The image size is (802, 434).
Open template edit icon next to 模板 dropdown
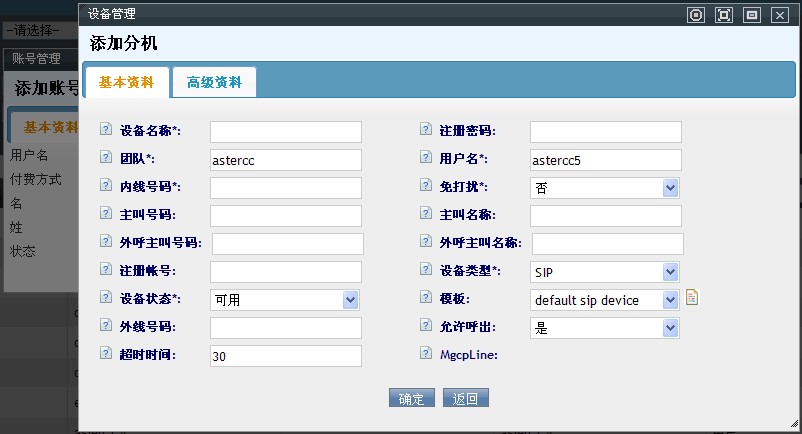click(691, 297)
